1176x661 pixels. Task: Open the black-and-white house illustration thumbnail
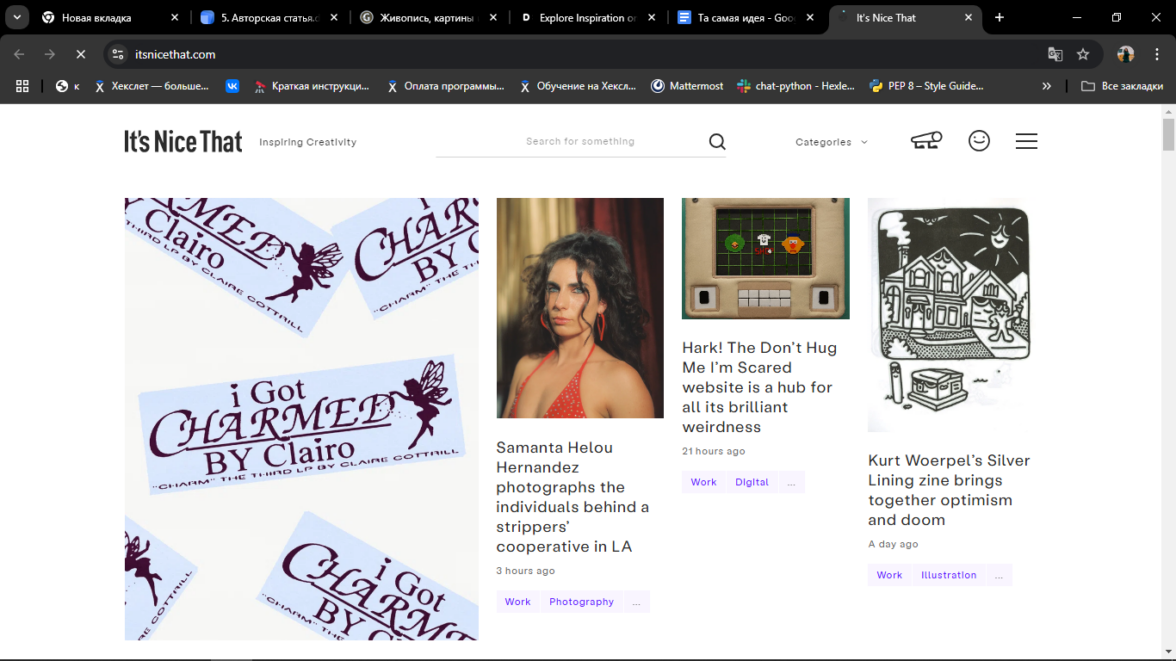[952, 314]
